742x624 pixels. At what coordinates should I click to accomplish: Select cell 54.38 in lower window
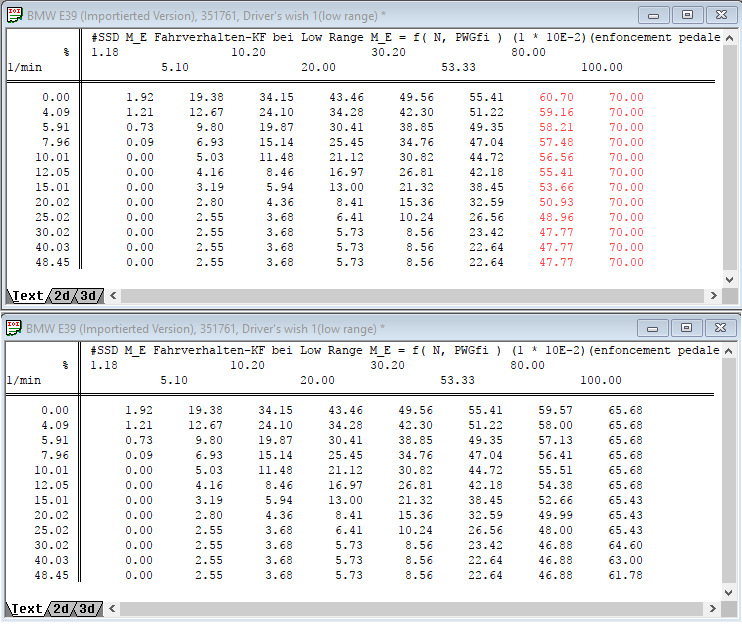point(555,485)
